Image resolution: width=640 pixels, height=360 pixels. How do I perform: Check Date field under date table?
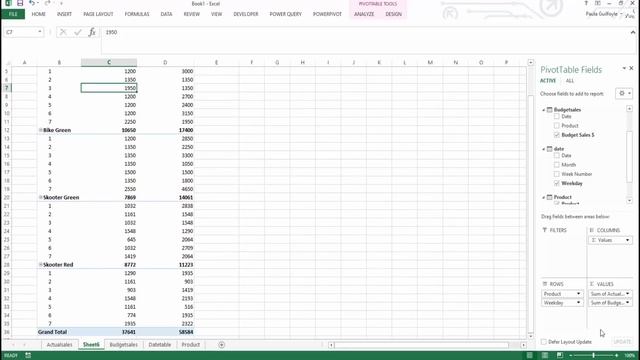(x=557, y=156)
